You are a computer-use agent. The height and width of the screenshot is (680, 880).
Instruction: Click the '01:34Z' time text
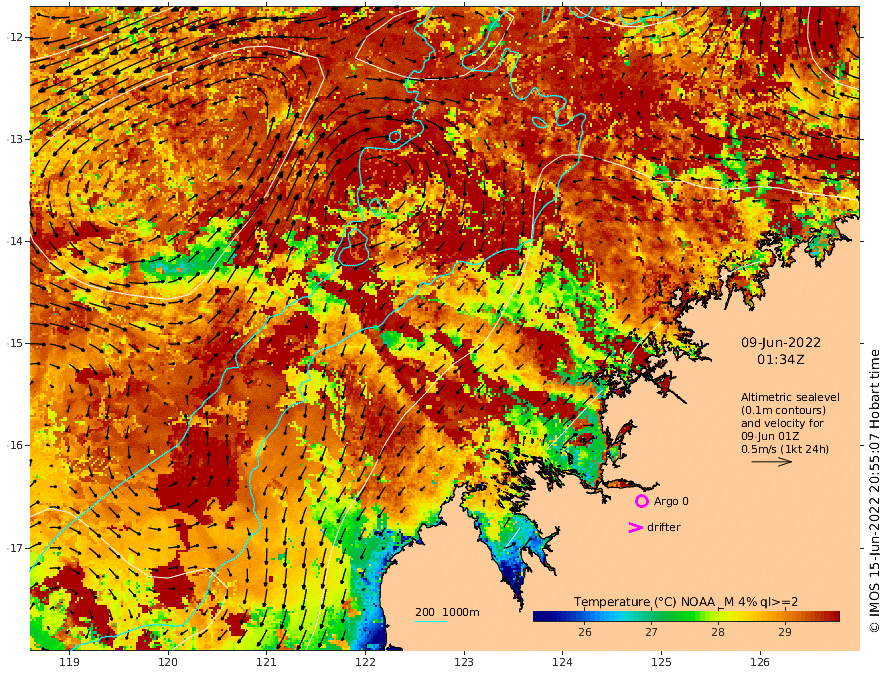click(781, 359)
